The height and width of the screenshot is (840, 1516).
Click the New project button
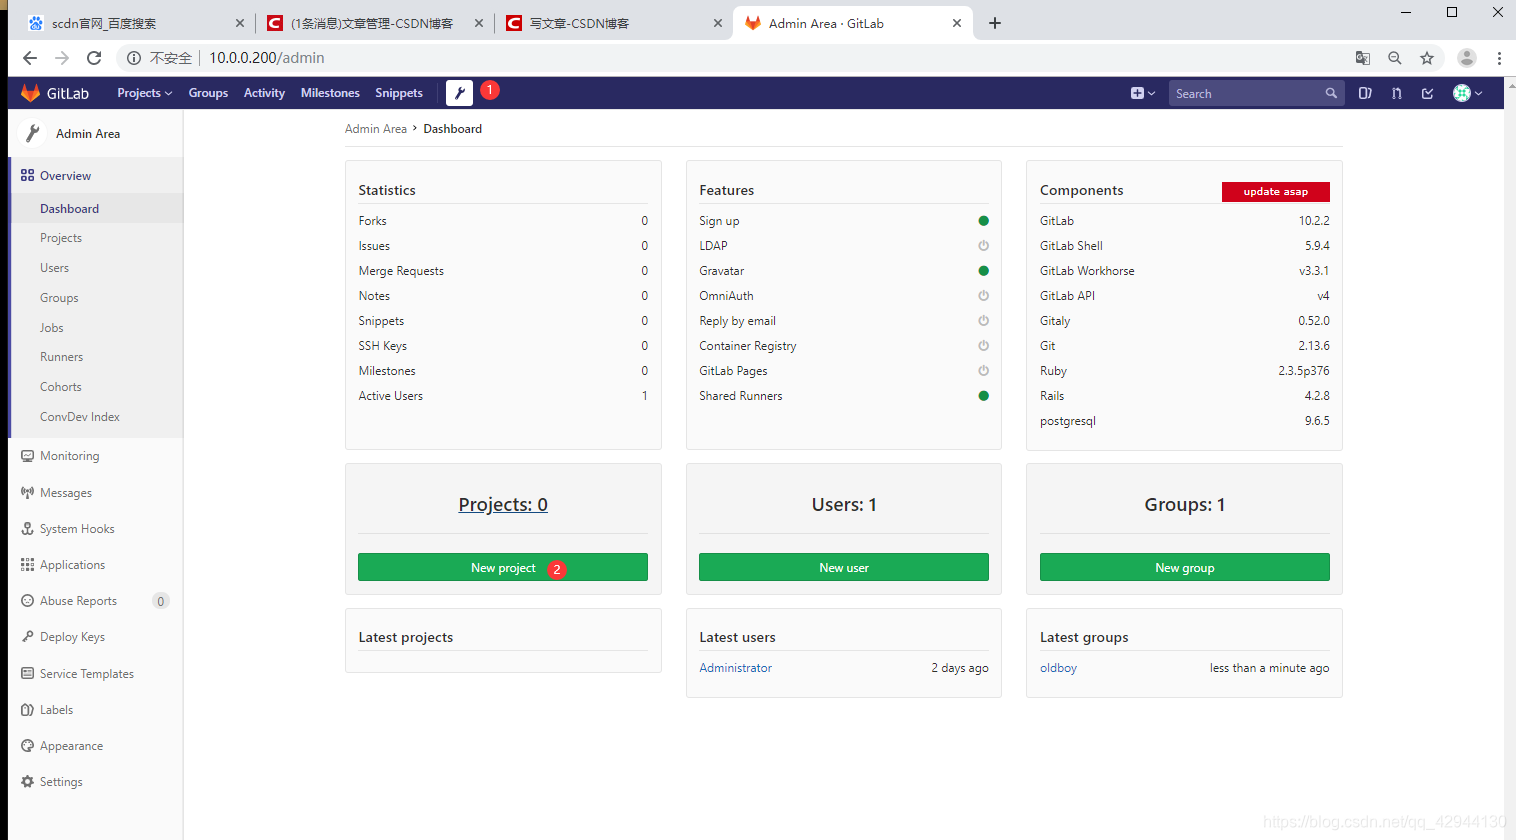[x=503, y=567]
